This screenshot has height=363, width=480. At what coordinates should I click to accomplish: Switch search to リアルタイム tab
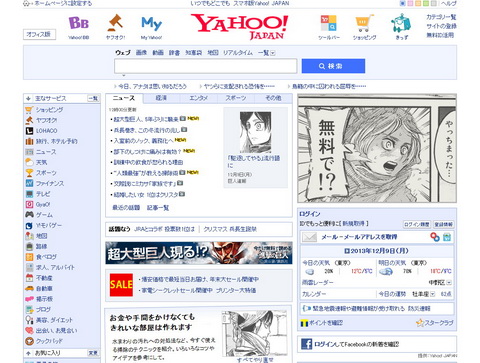click(238, 53)
